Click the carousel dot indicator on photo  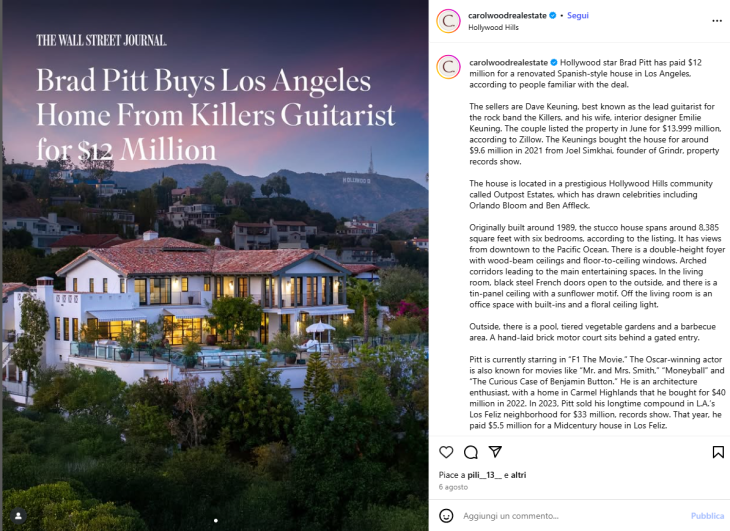coord(216,520)
